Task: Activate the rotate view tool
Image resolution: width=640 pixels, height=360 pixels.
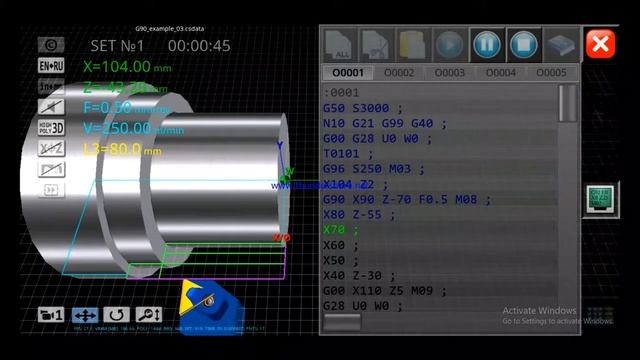Action: pyautogui.click(x=117, y=315)
